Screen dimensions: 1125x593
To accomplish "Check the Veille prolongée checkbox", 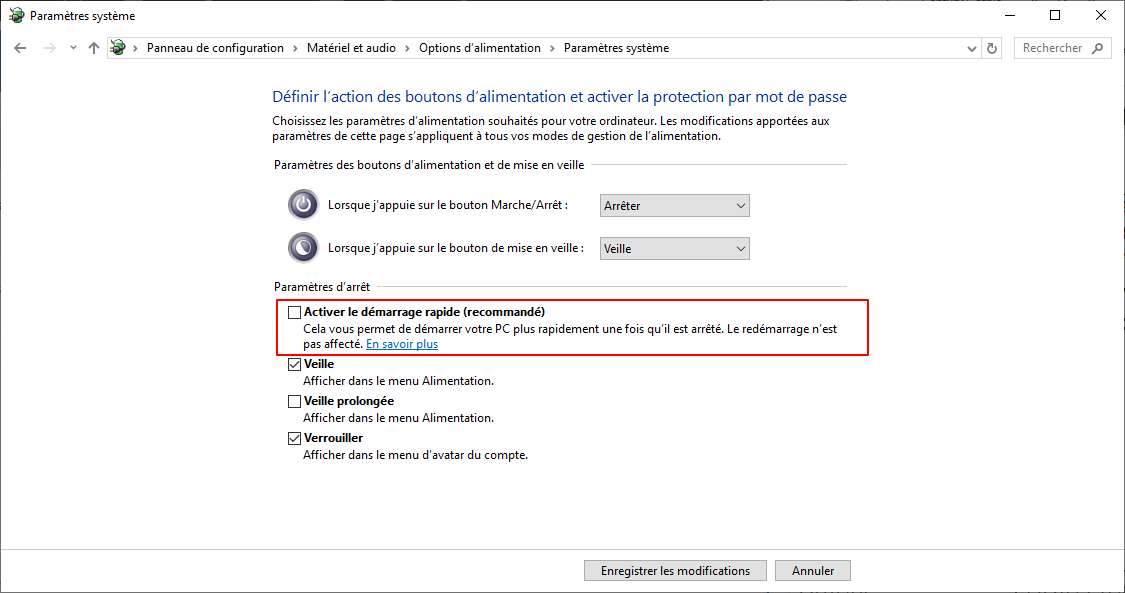I will [x=294, y=401].
